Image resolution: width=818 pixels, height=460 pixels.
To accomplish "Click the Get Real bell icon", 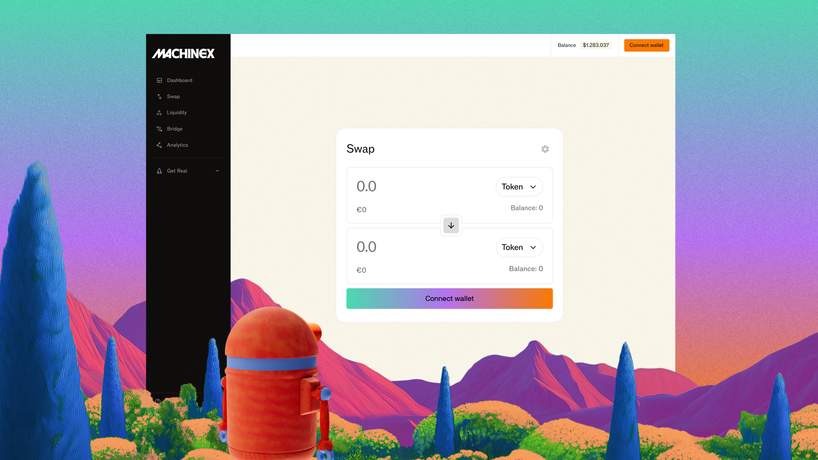I will (x=159, y=171).
